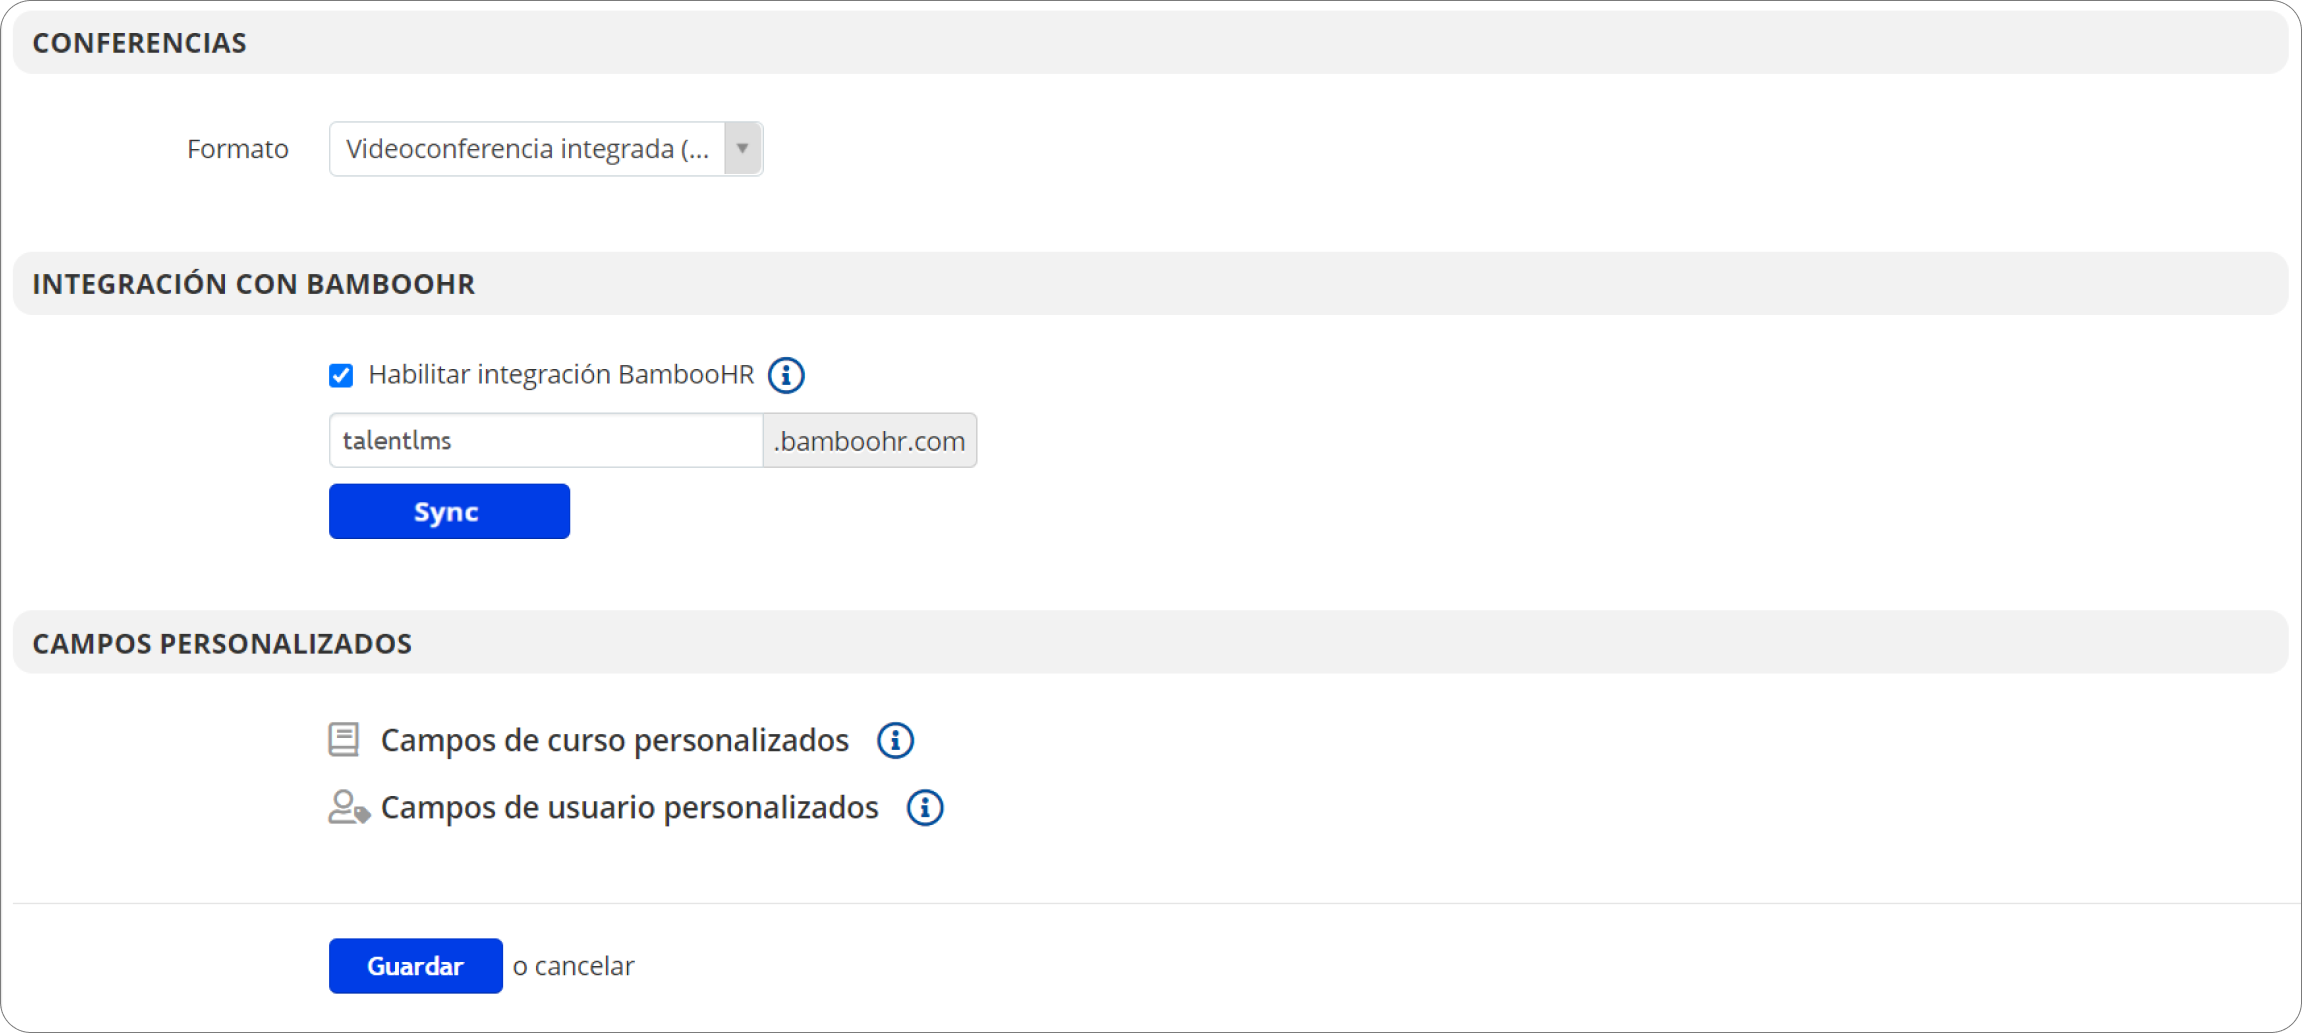Click the Guardar button
This screenshot has height=1033, width=2302.
click(x=415, y=966)
